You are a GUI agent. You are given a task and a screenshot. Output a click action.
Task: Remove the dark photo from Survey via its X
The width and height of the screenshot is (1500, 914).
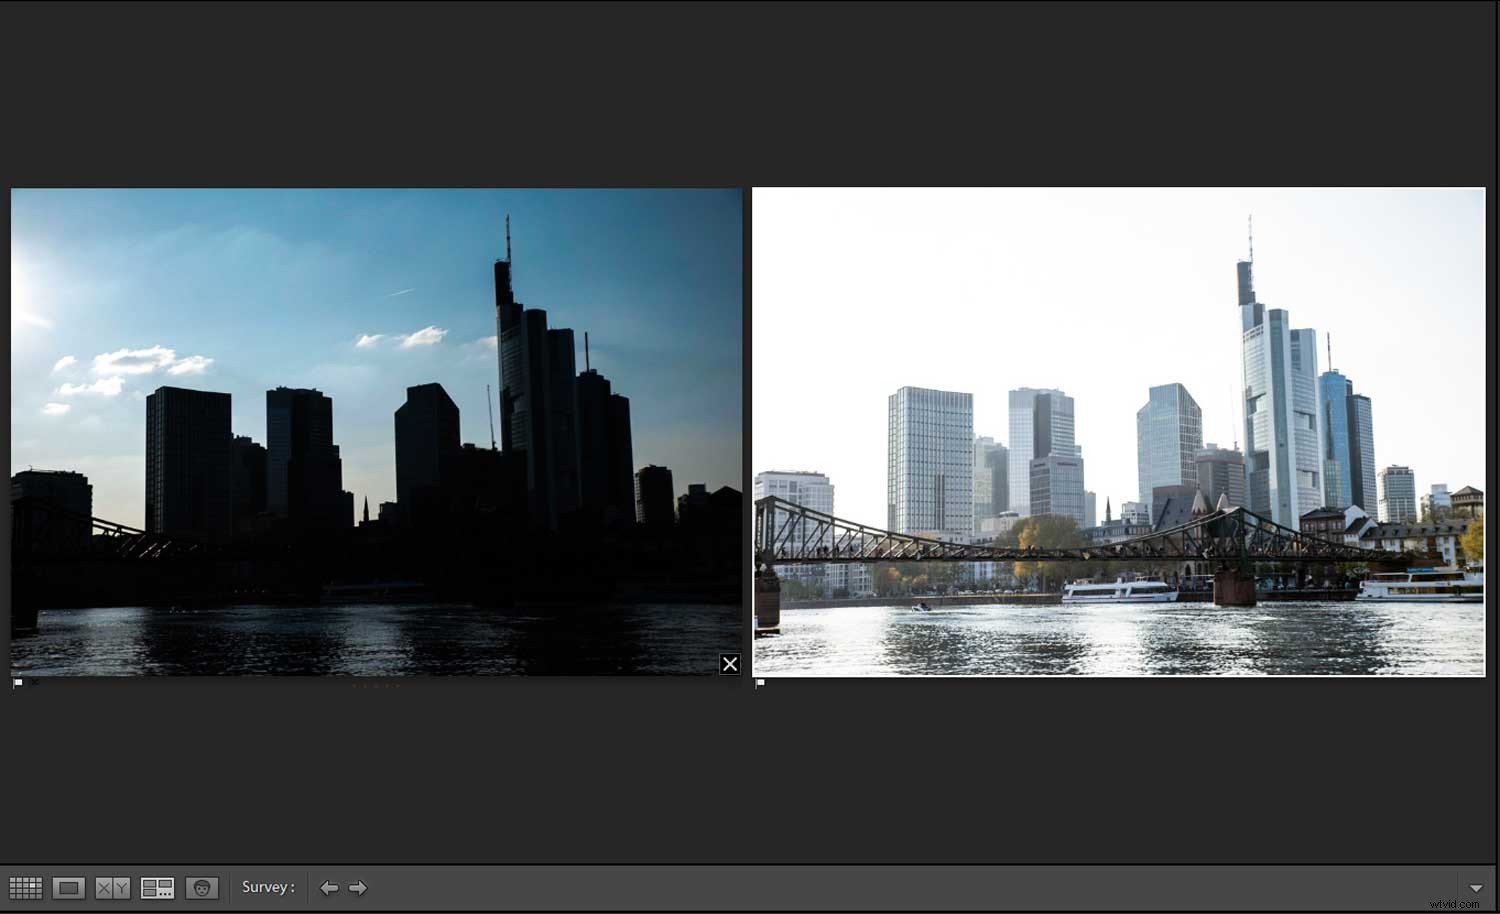click(730, 663)
